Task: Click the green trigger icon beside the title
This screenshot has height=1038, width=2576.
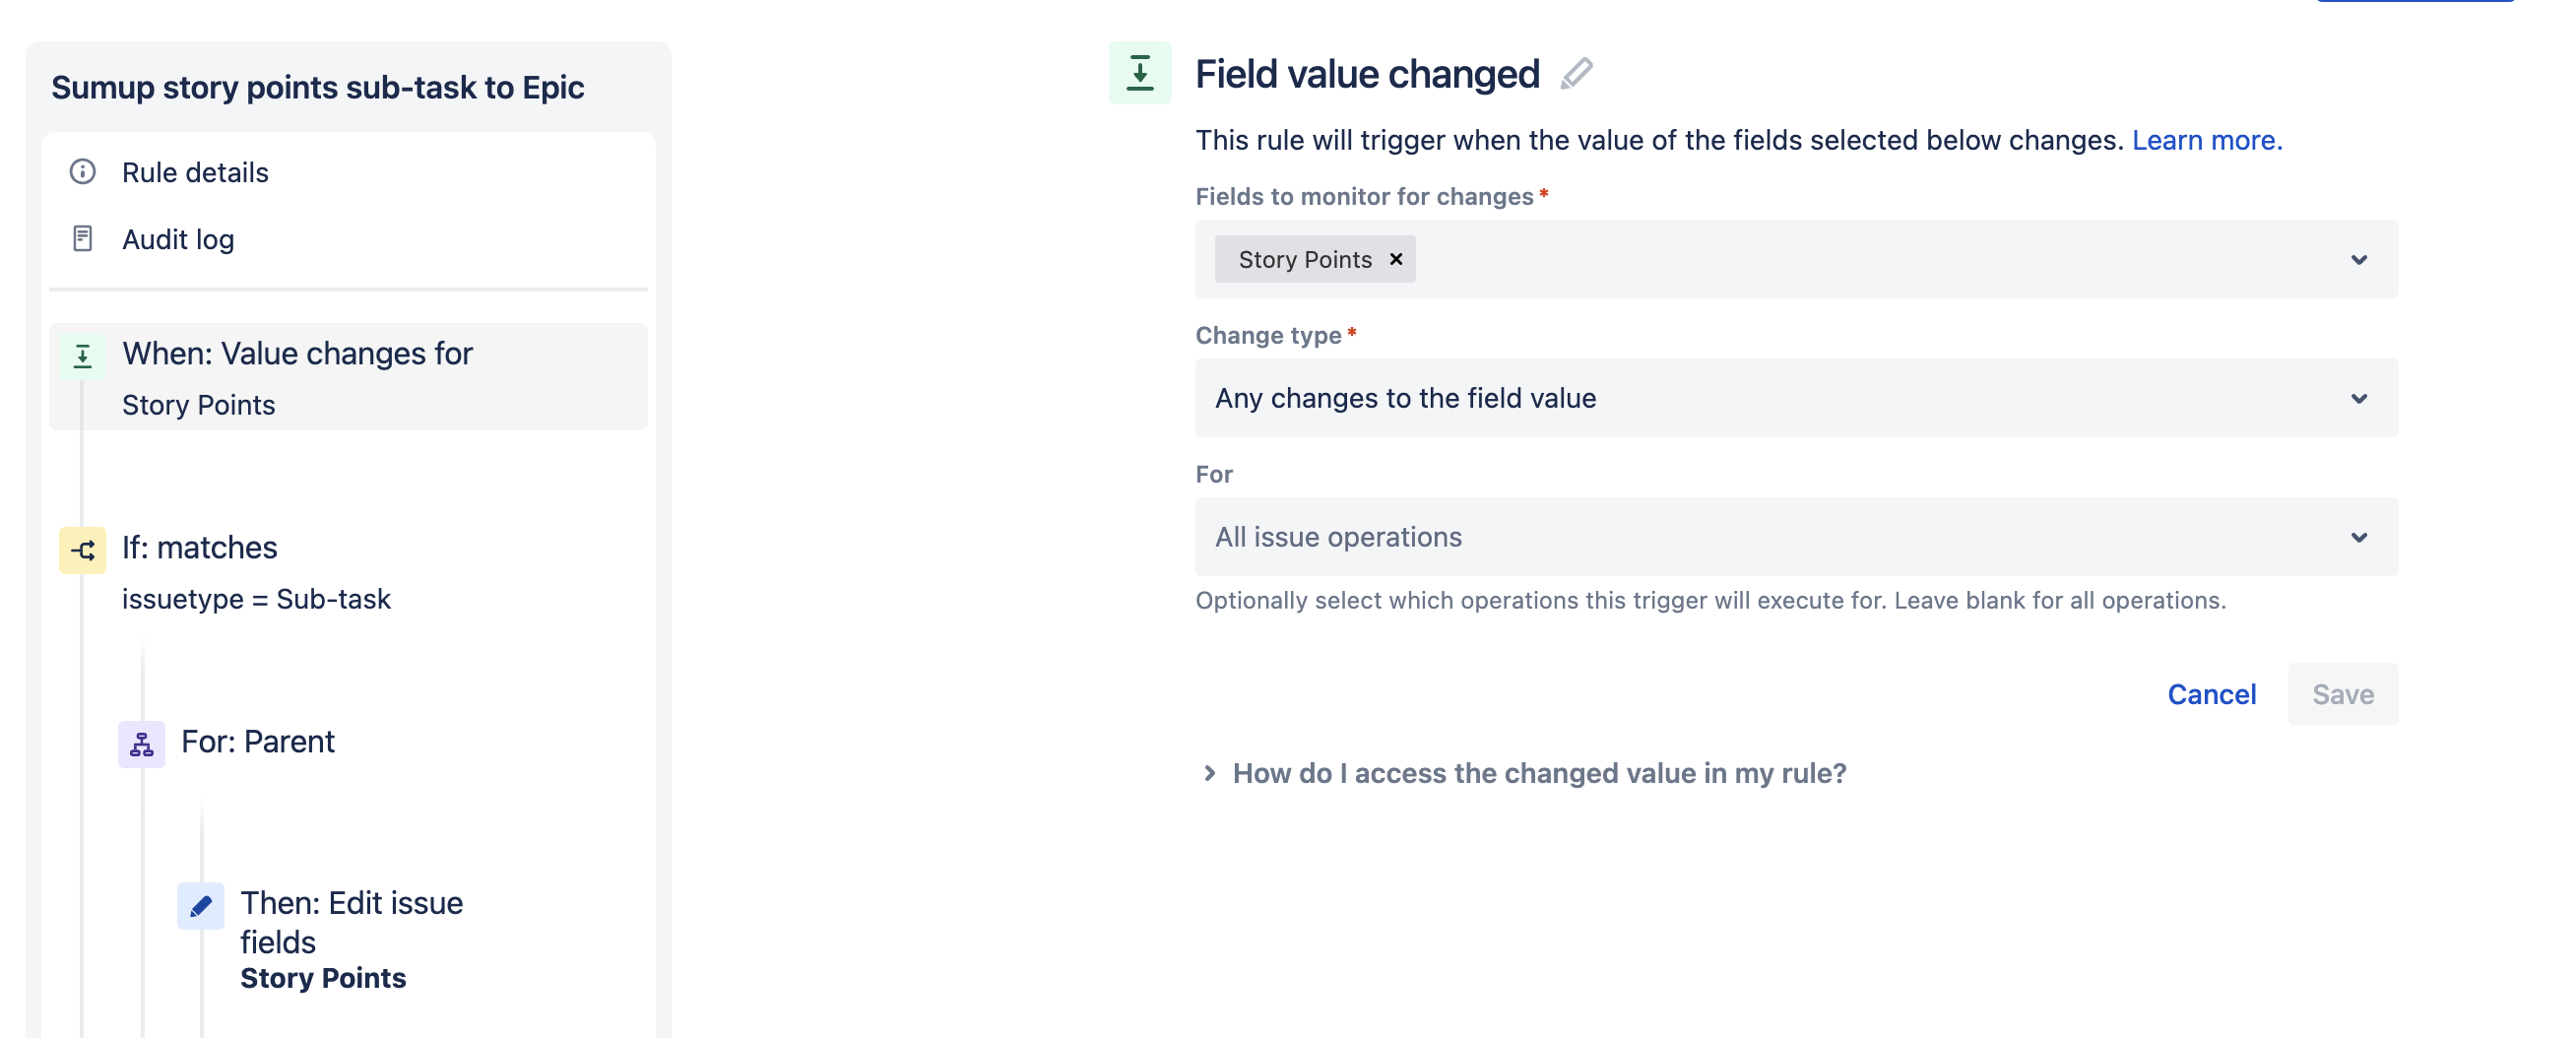Action: coord(1139,73)
